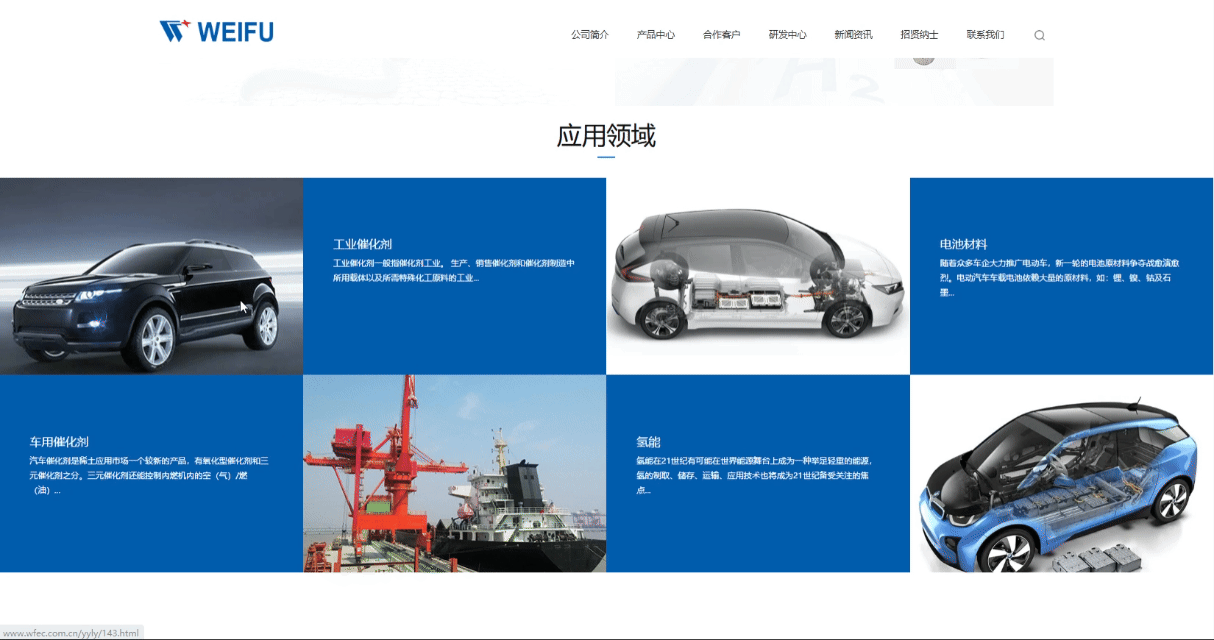Open the search icon in navigation bar
Screen dimensions: 1214x640
pos(1039,34)
